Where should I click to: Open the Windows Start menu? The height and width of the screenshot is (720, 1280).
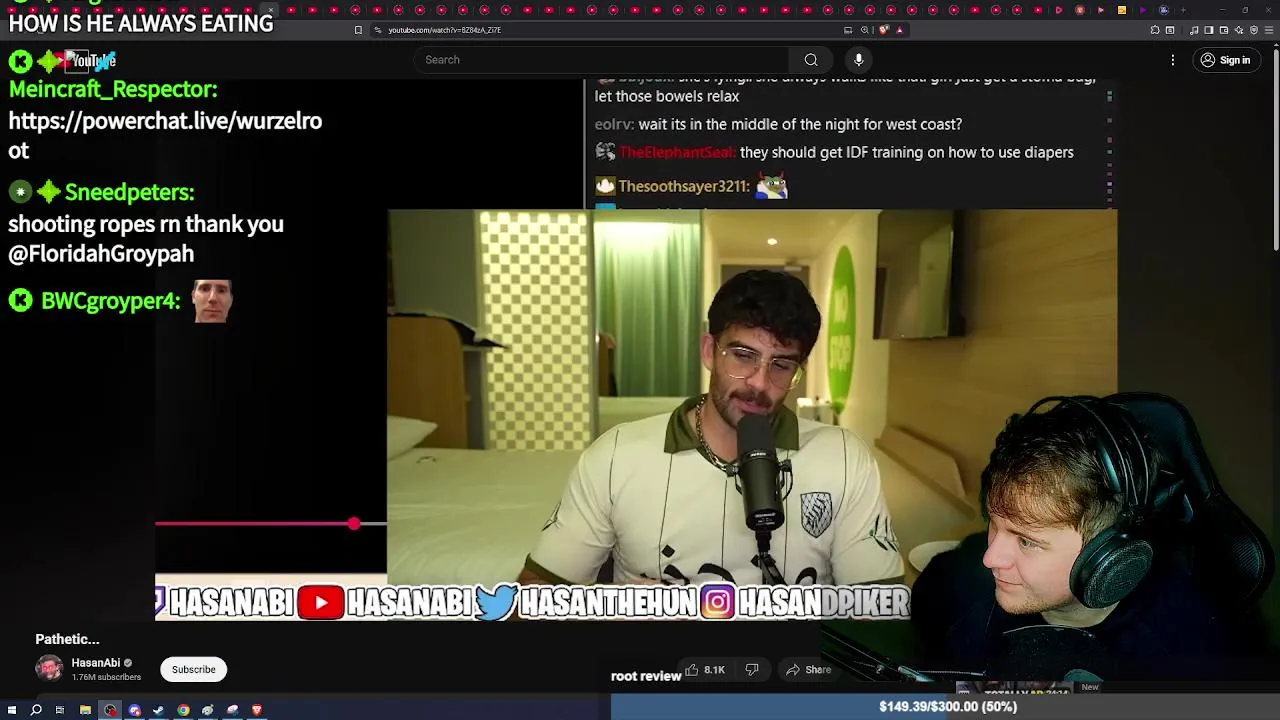click(x=12, y=710)
